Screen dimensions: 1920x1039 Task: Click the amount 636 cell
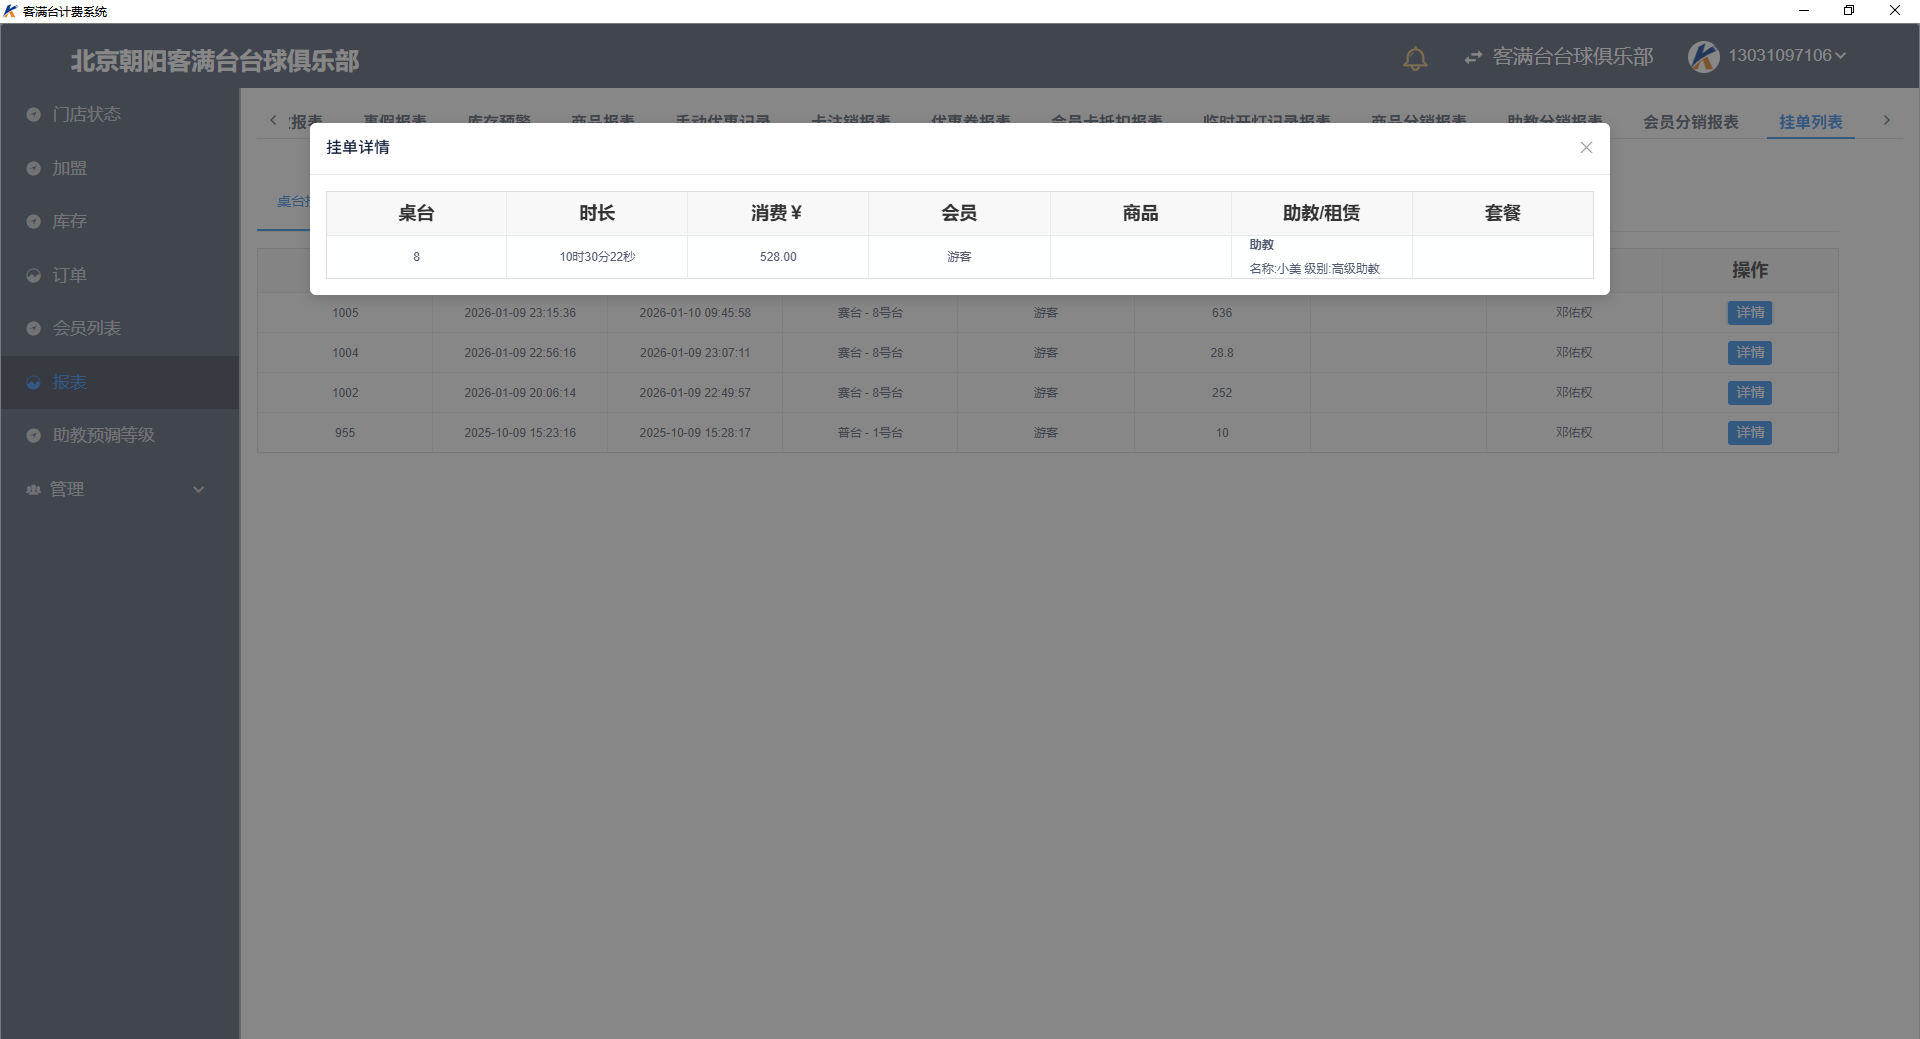tap(1222, 313)
